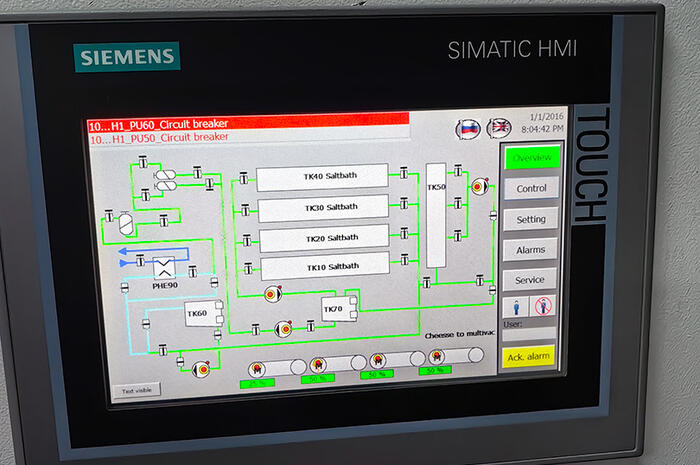700x465 pixels.
Task: Tap the TK60 tank block
Action: (x=204, y=313)
